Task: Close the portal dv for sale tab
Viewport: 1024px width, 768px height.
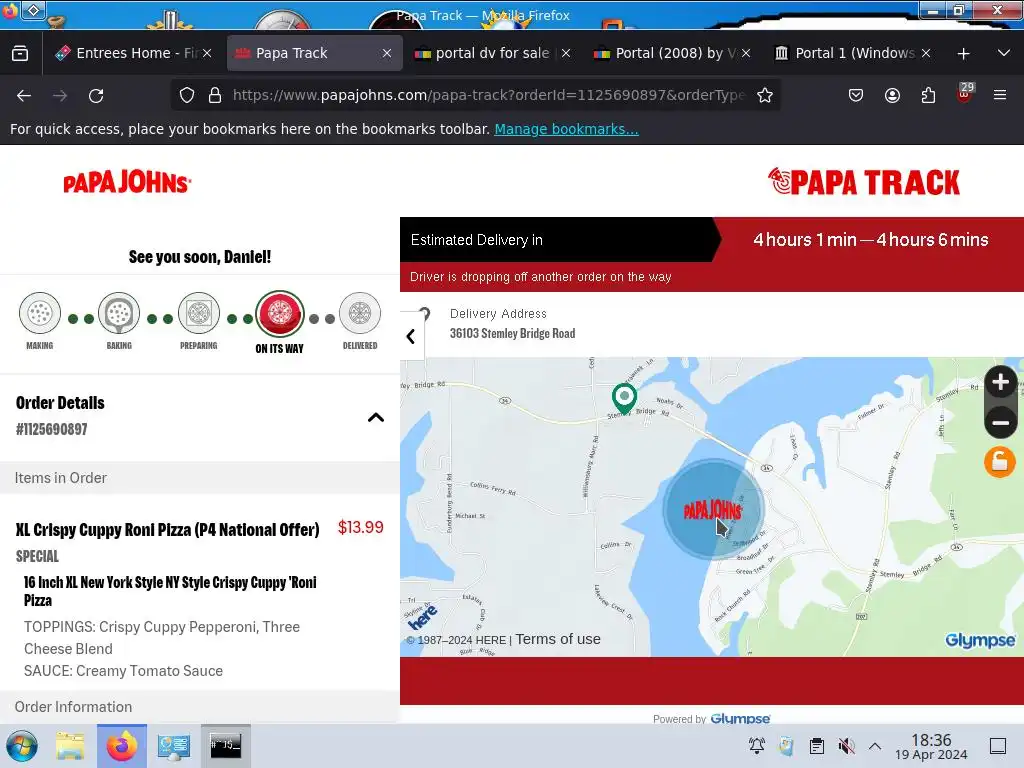Action: coord(566,53)
